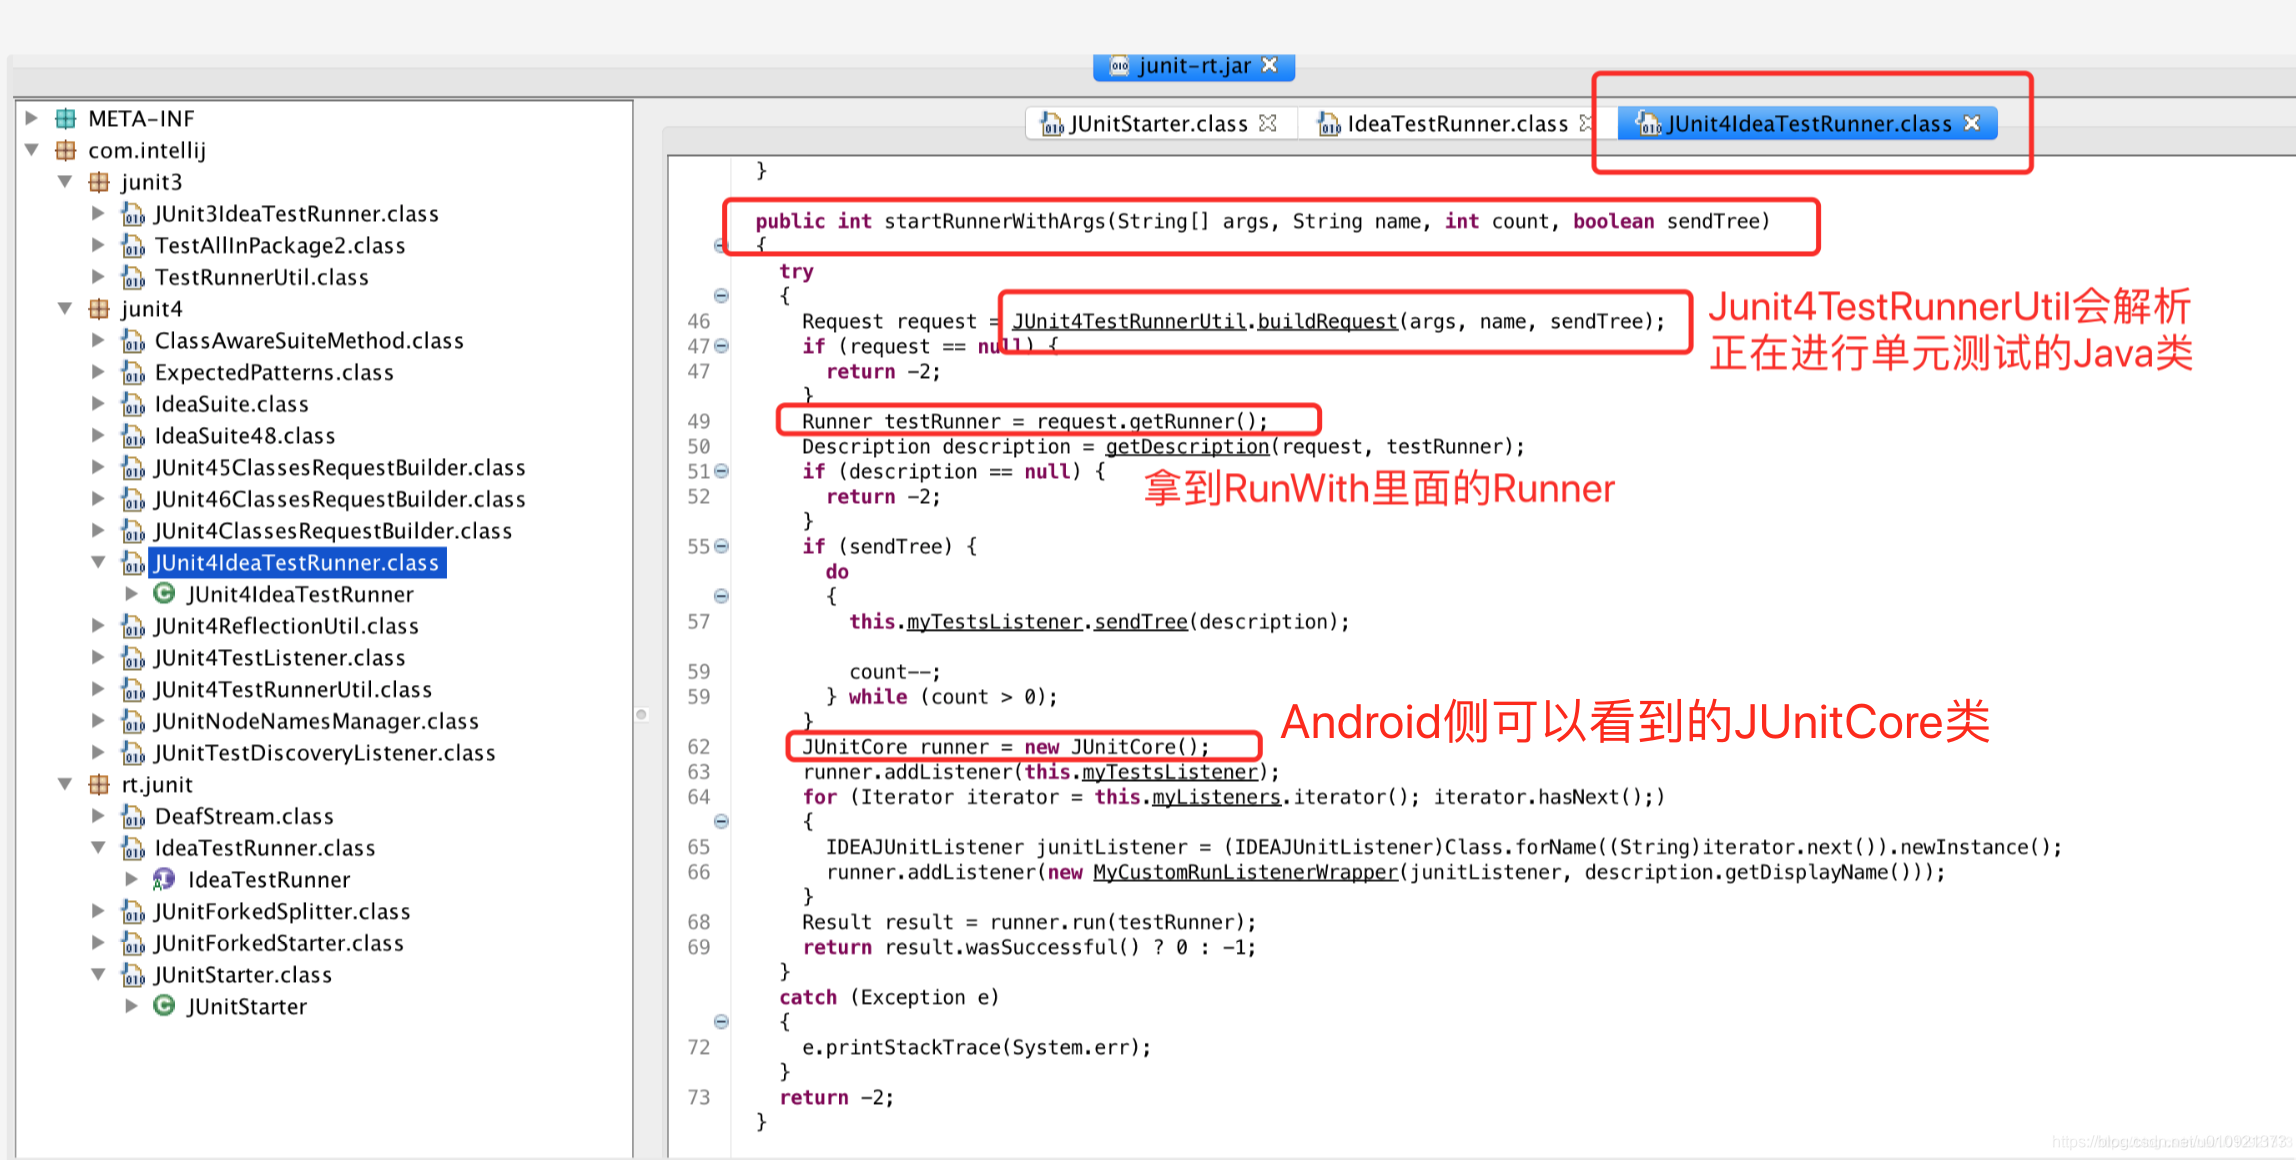Click the TestRunnerUtil.class file icon
This screenshot has height=1160, width=2296.
point(132,277)
